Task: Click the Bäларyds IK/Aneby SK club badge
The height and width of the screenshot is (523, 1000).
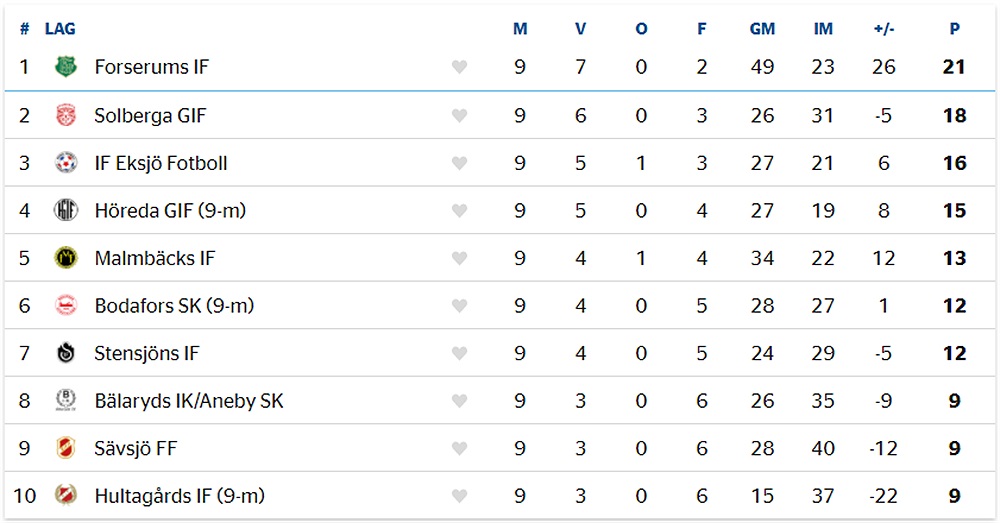Action: 66,401
